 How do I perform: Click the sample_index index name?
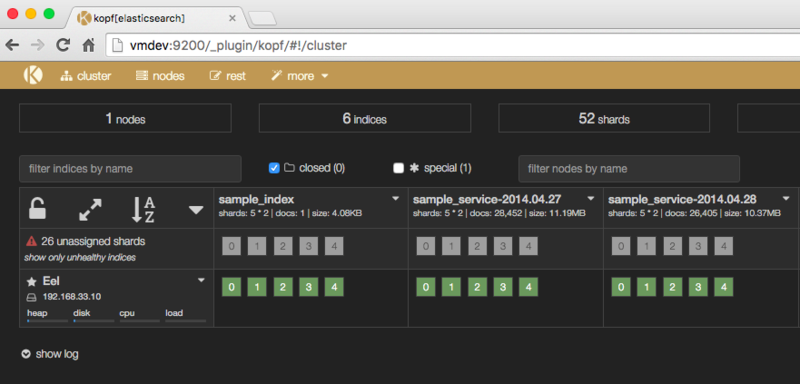point(256,199)
